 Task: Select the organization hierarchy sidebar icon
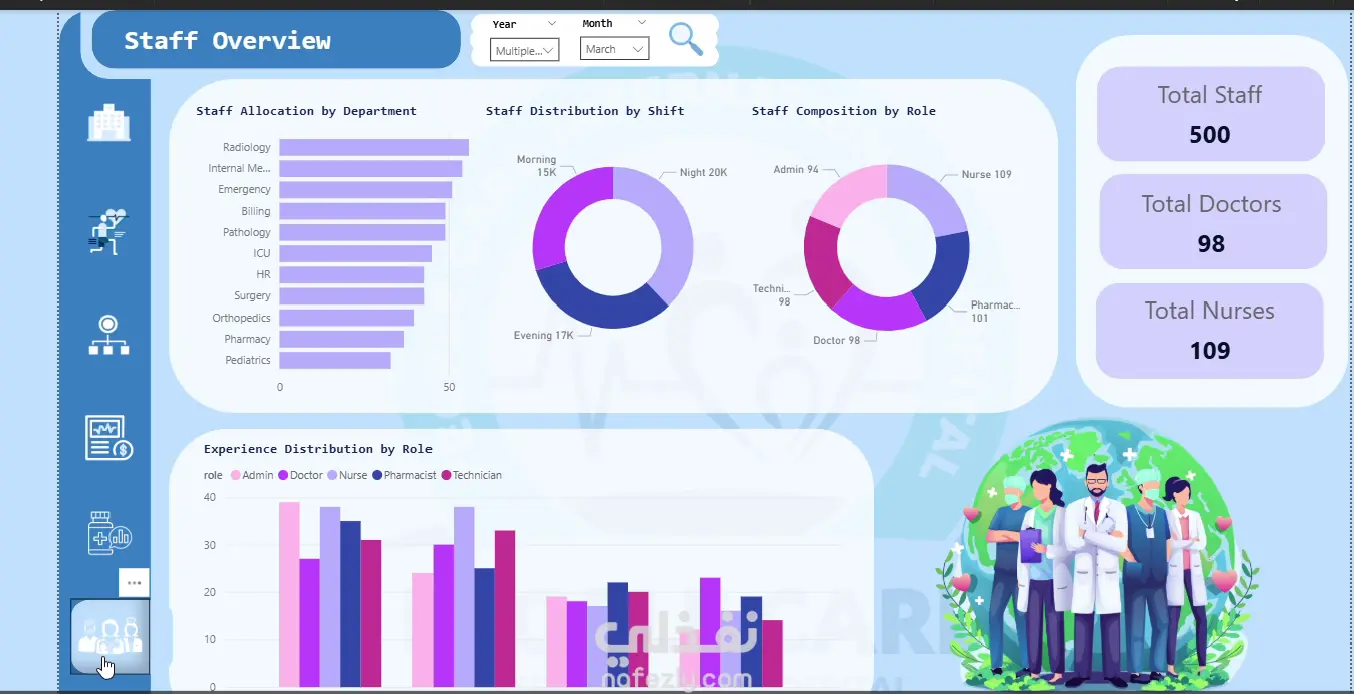(x=108, y=336)
